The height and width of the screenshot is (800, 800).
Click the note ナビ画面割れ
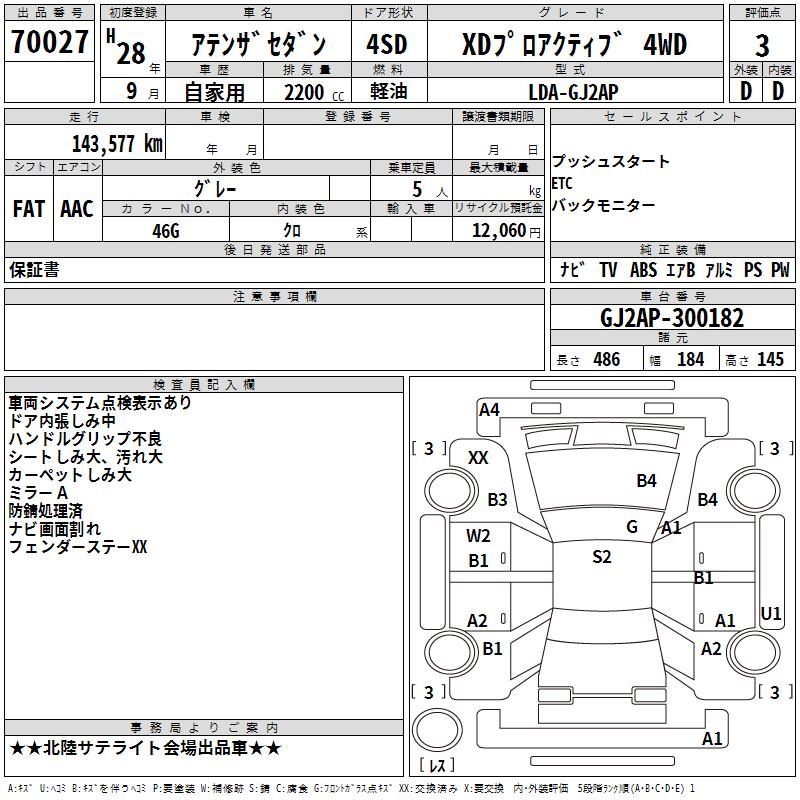pos(55,529)
